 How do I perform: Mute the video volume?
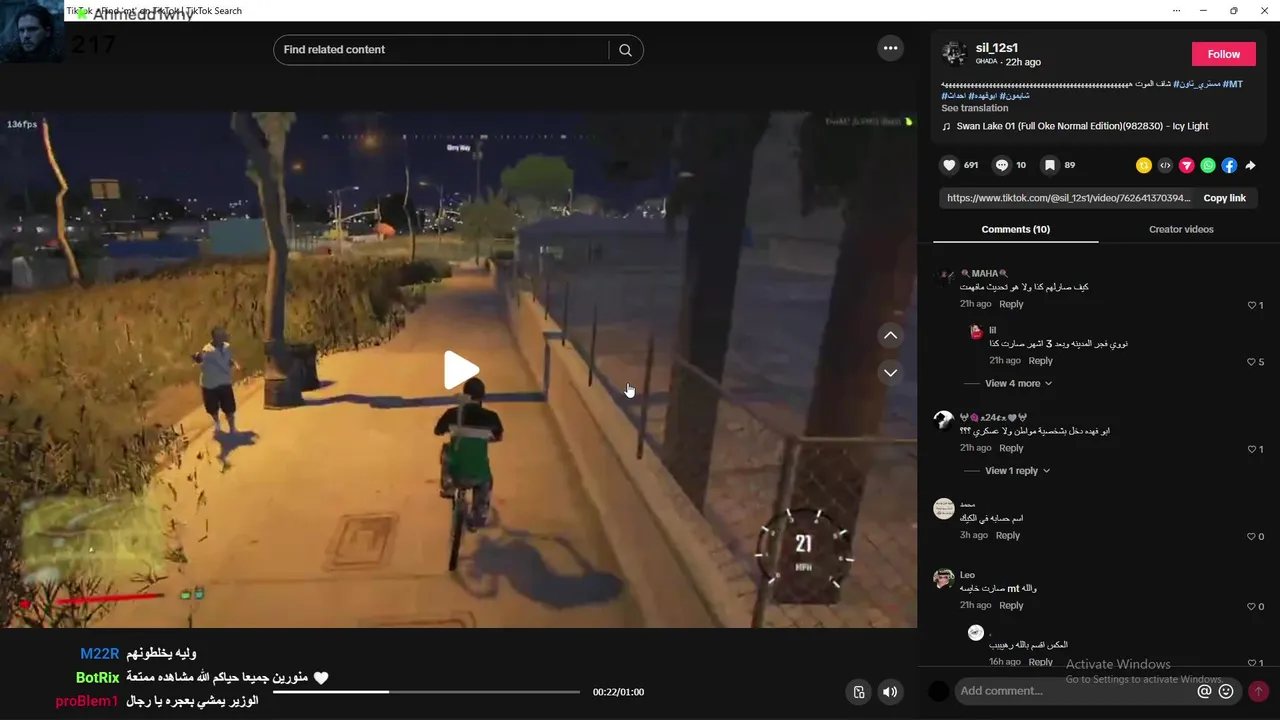(x=889, y=692)
